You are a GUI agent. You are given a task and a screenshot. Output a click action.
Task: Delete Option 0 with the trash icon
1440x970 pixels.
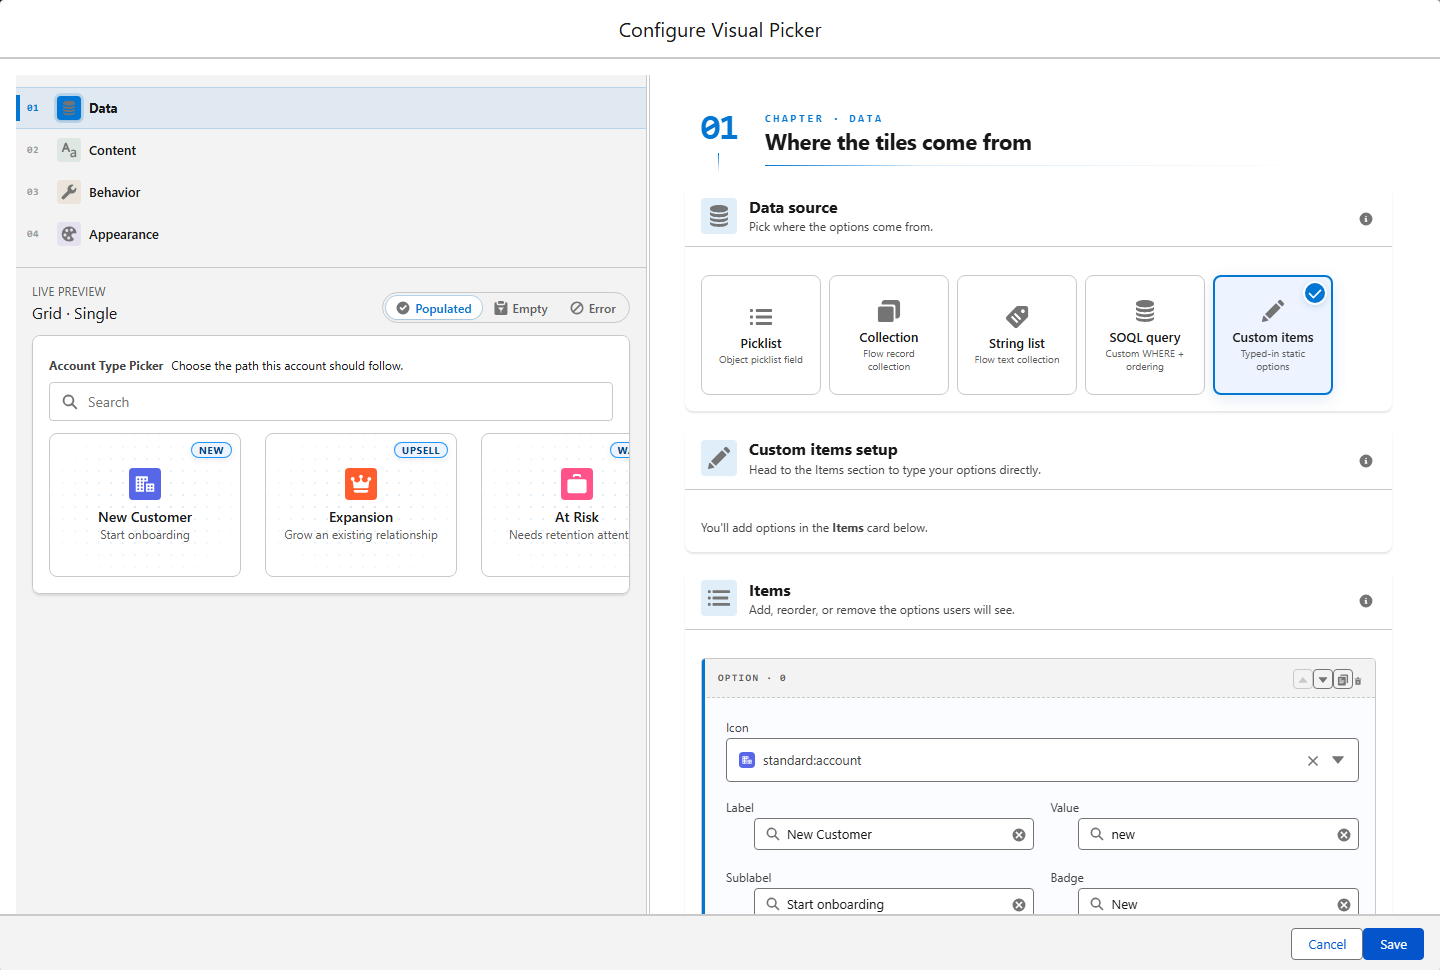(1358, 681)
